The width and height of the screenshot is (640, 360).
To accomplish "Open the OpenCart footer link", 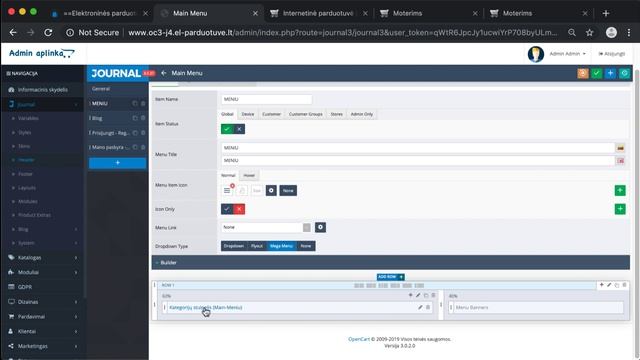I will [x=359, y=339].
